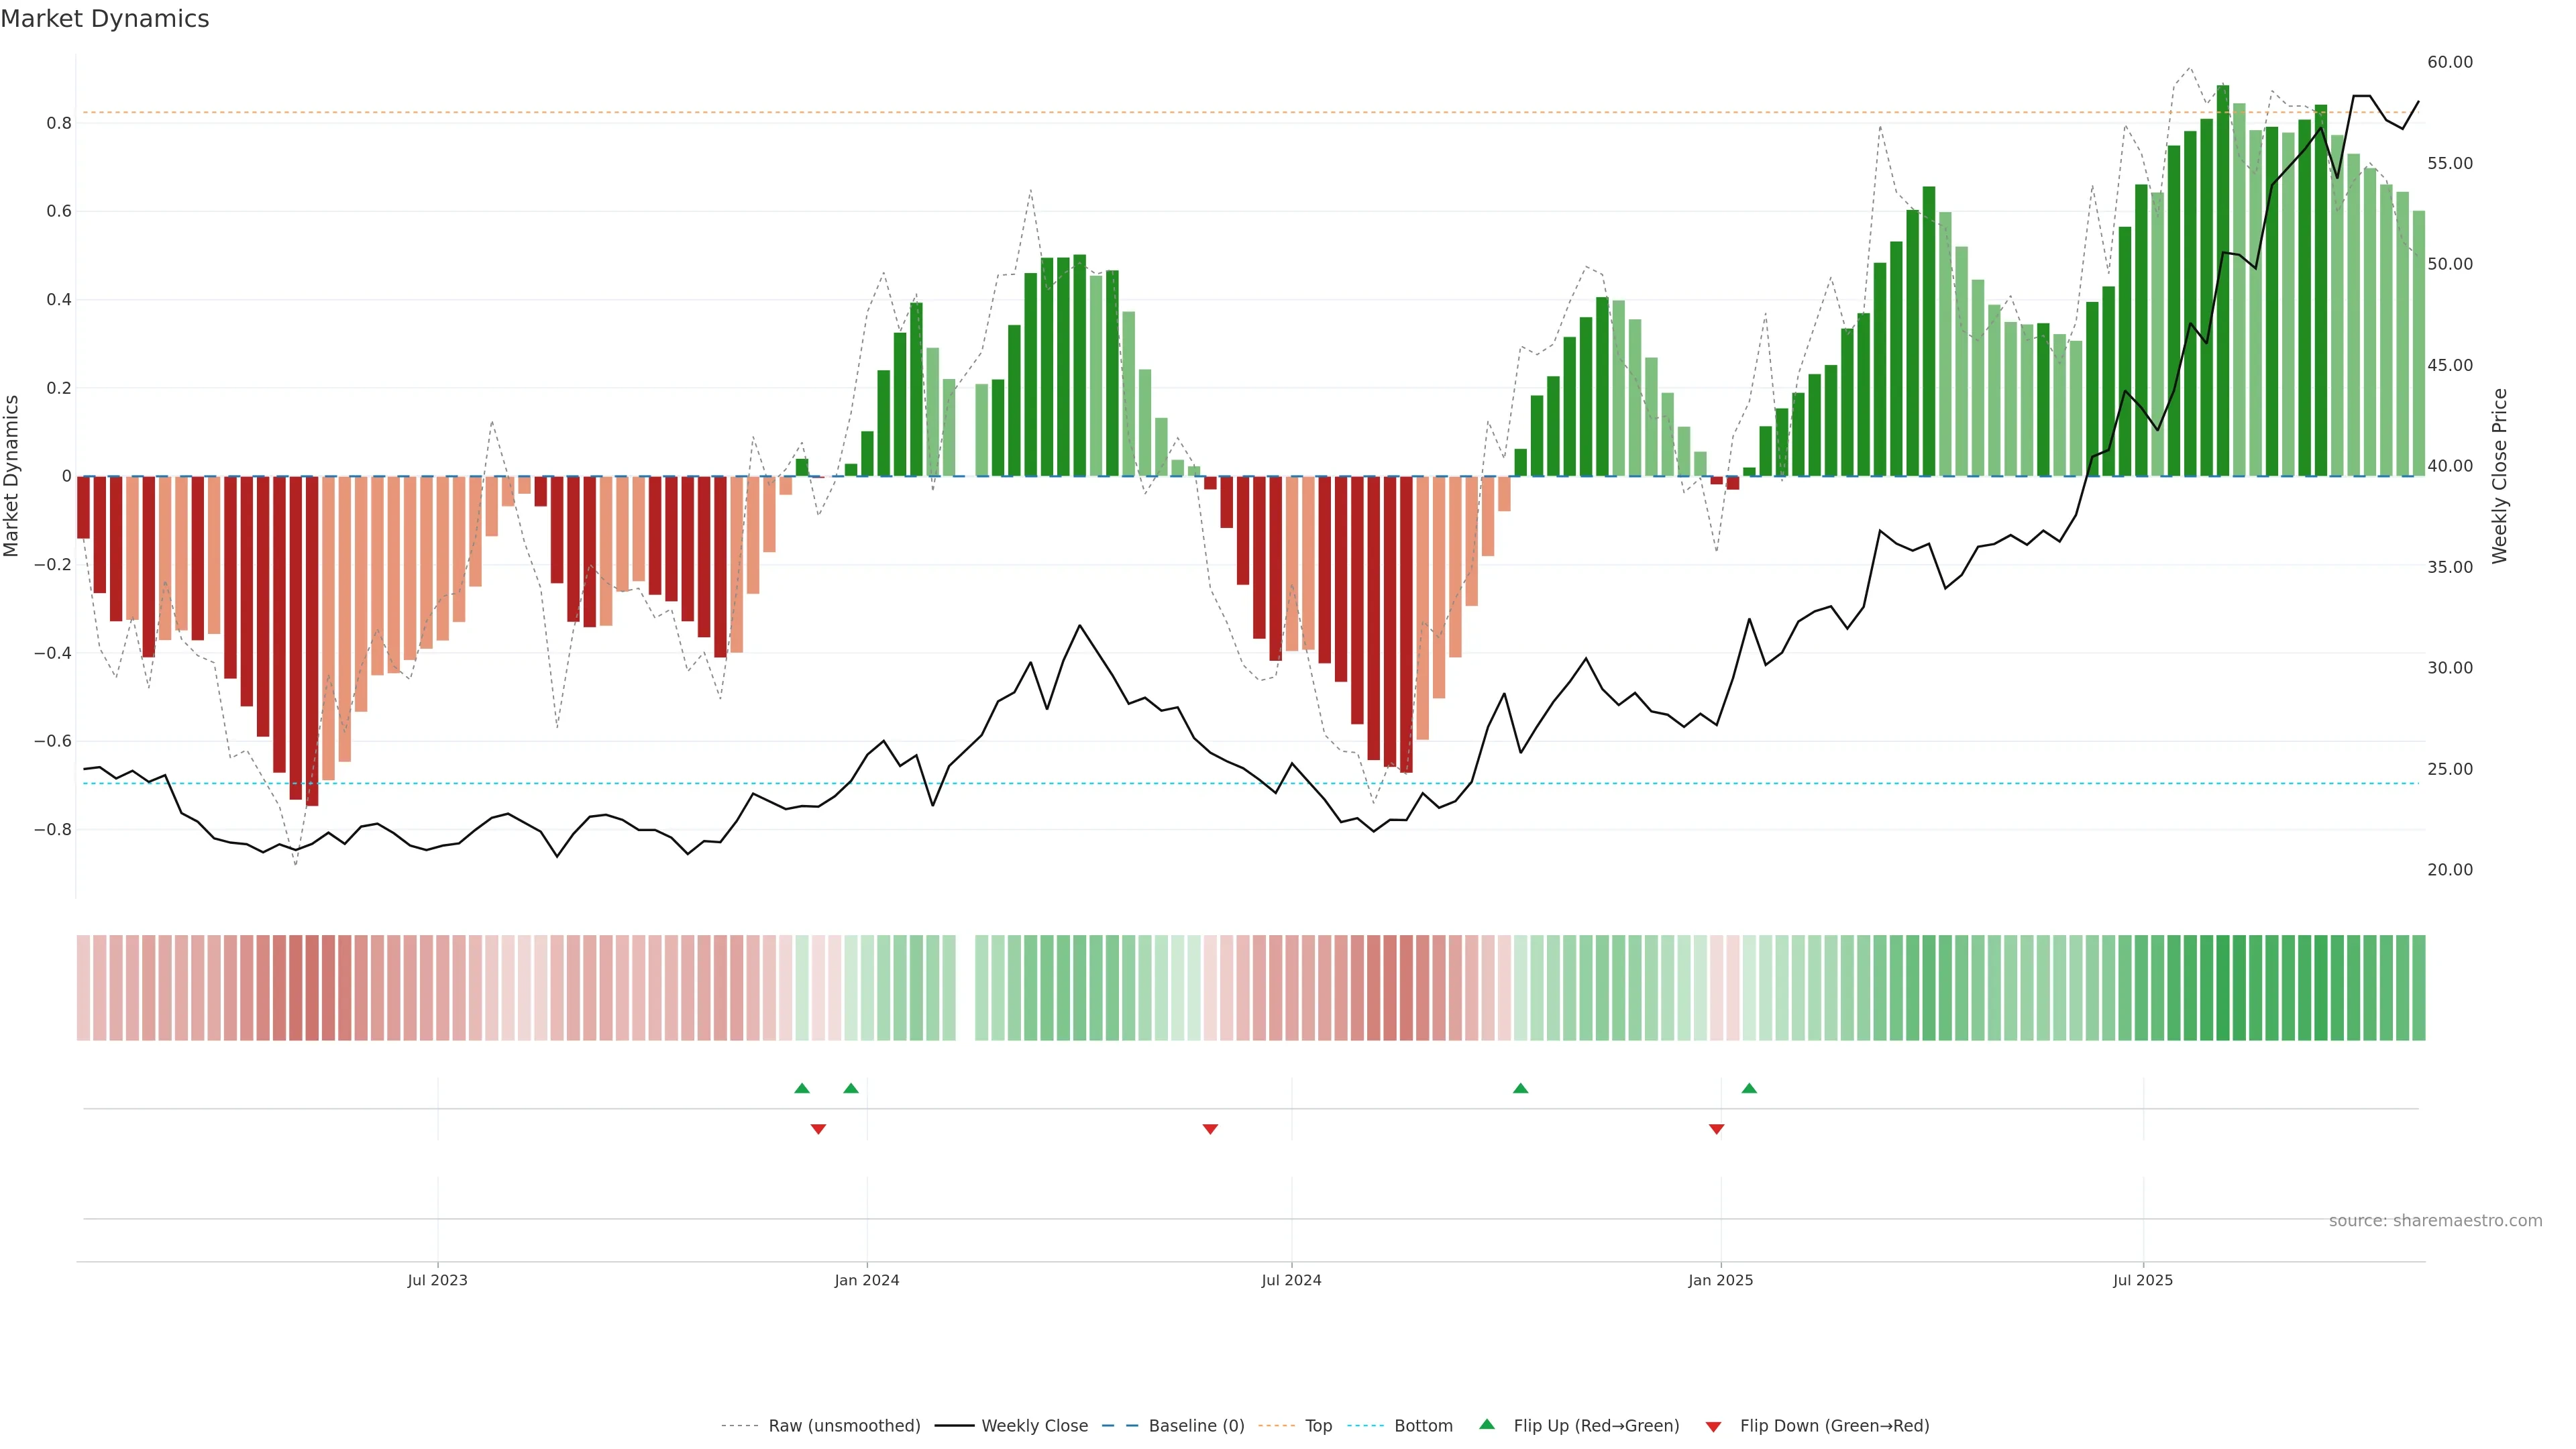Screen dimensions: 2576x1449
Task: Click the red flip-down marker before January 2025
Action: [x=1716, y=1129]
